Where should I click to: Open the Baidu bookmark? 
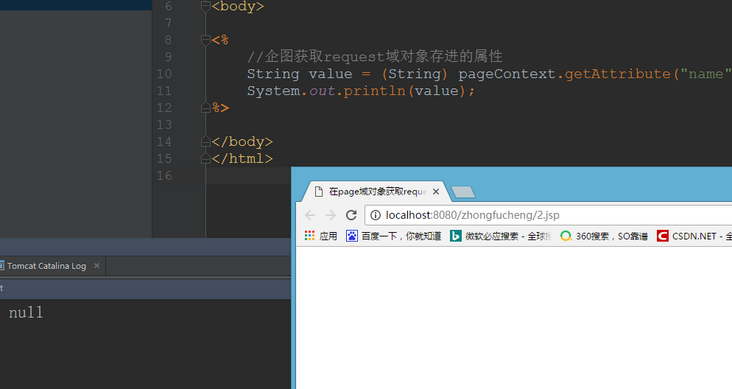[x=394, y=236]
